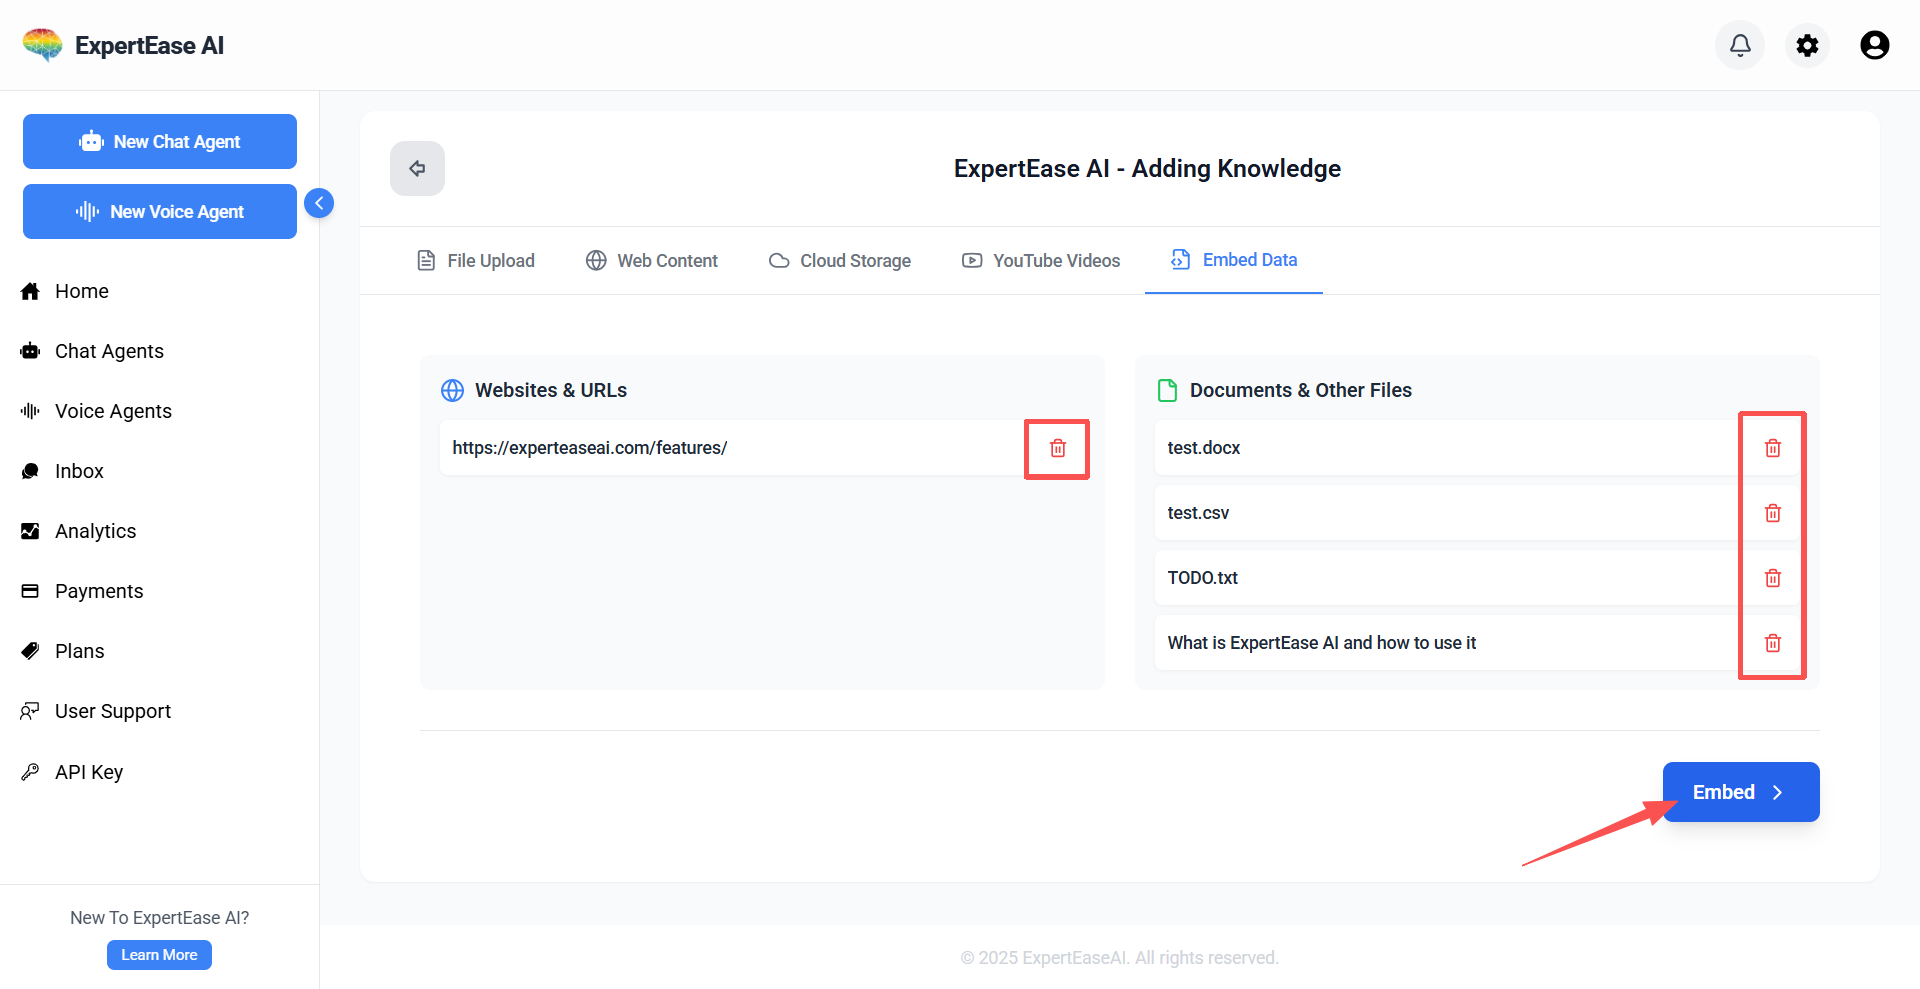Click the Learn More button
The image size is (1920, 989).
tap(159, 955)
